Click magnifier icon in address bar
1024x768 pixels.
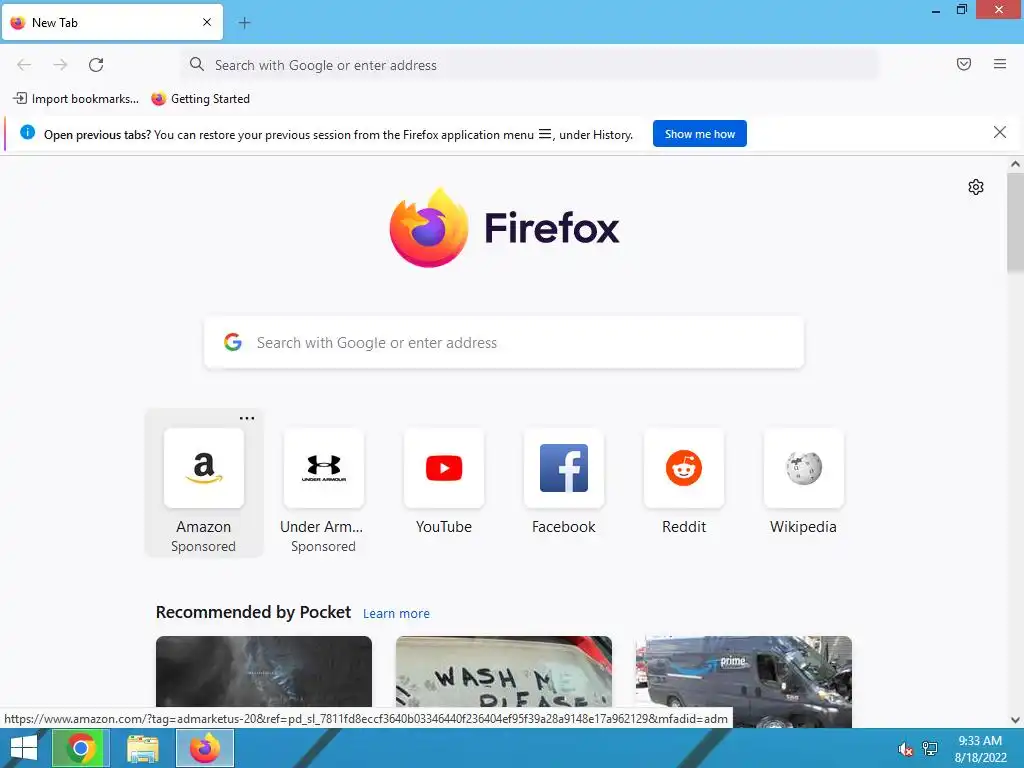(197, 64)
